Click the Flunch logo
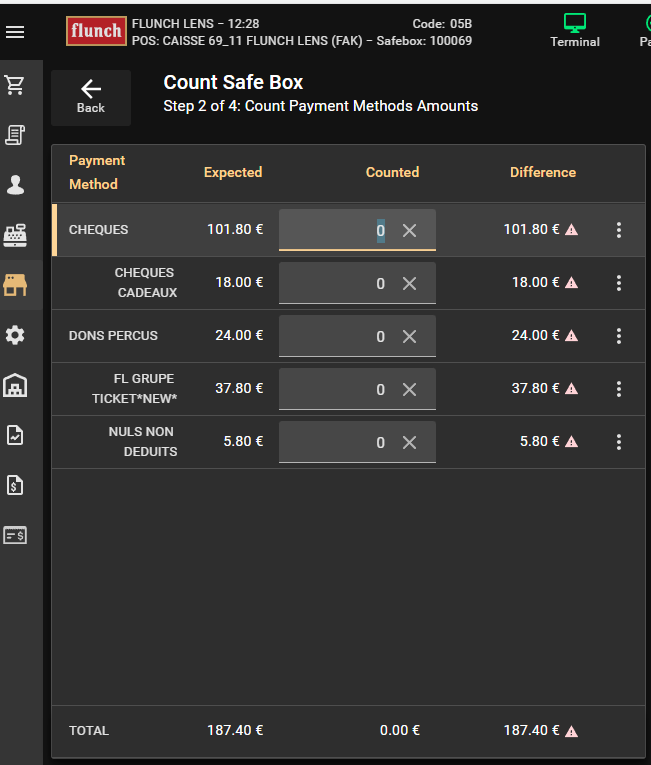The width and height of the screenshot is (651, 765). pos(96,32)
